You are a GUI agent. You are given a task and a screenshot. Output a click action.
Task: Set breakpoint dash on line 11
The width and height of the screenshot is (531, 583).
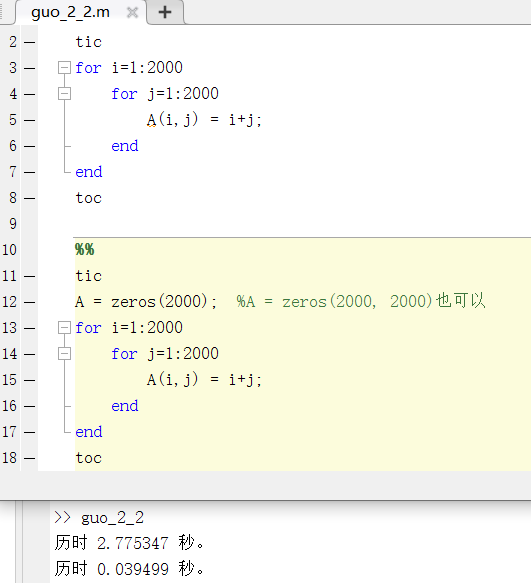coord(30,276)
